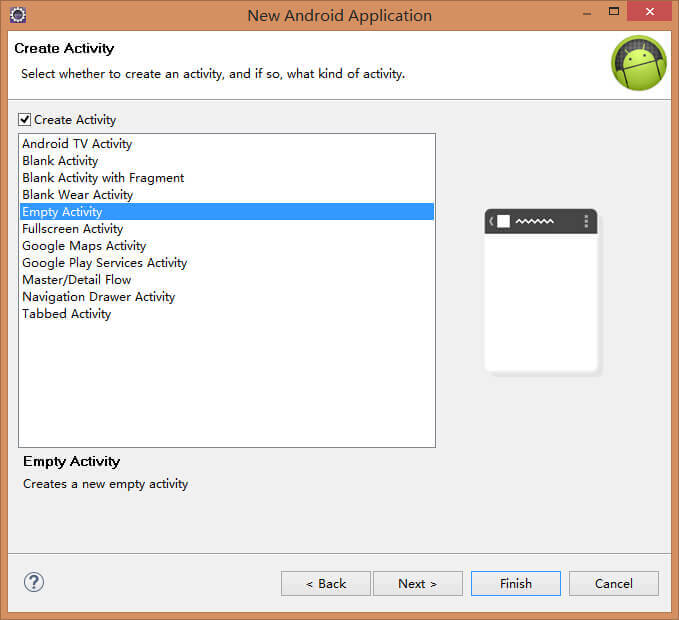Click the Android robot wizard logo
This screenshot has height=620, width=679.
click(x=639, y=63)
